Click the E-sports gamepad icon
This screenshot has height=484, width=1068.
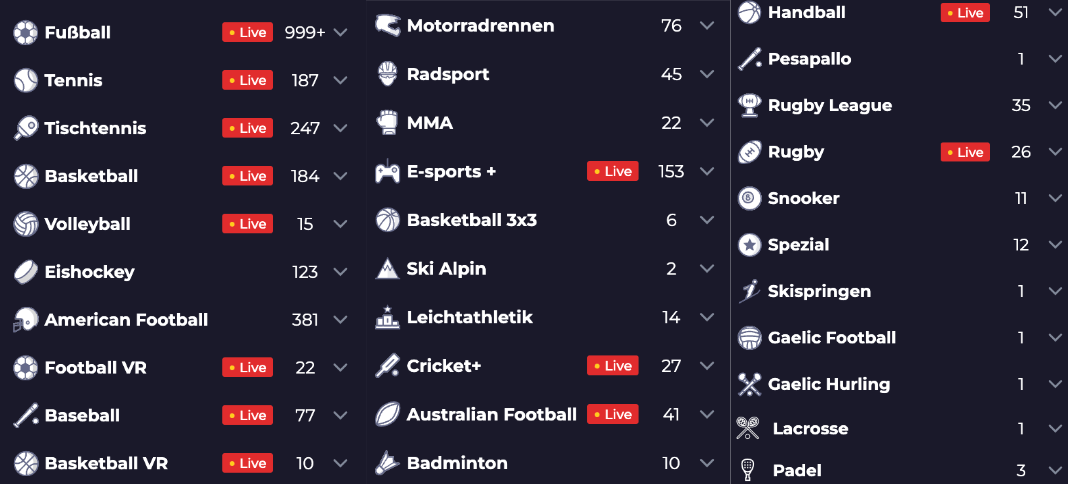point(387,172)
